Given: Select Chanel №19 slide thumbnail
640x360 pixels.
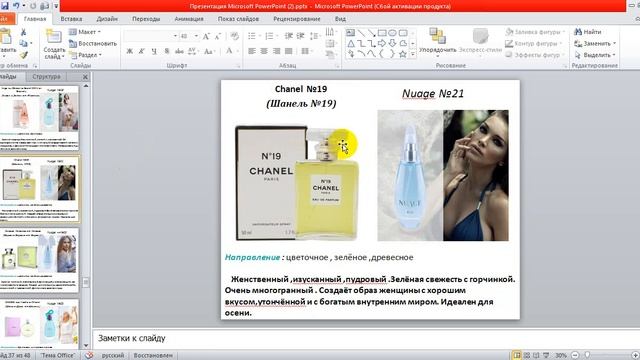Looking at the screenshot, I should point(40,189).
